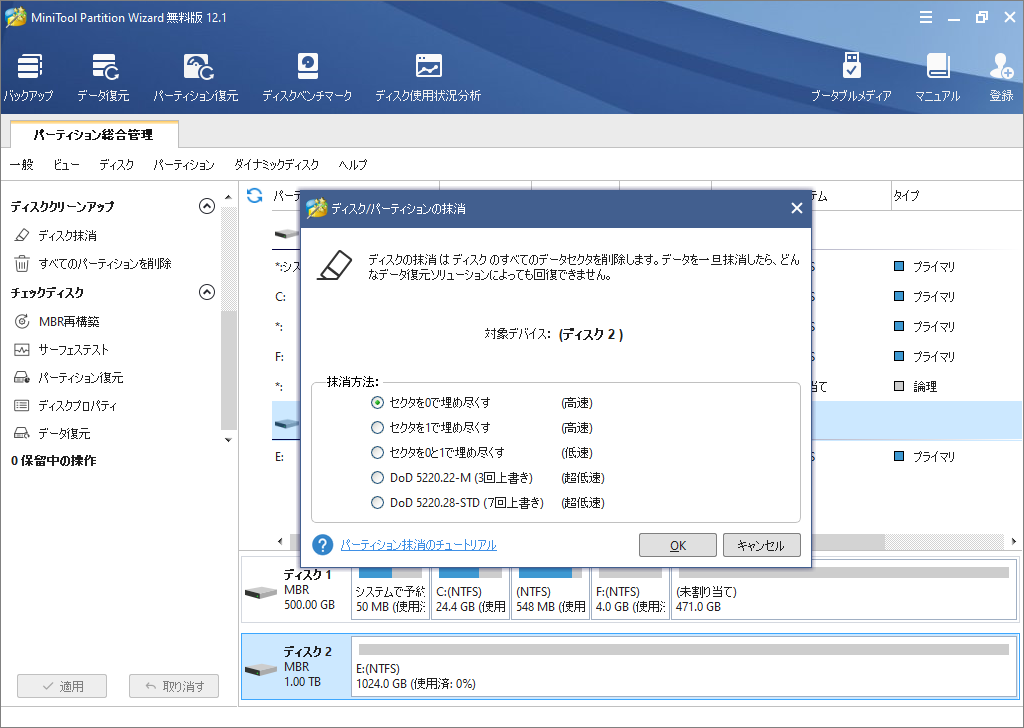Click the help question mark icon in dialog
This screenshot has height=728, width=1024.
click(323, 545)
